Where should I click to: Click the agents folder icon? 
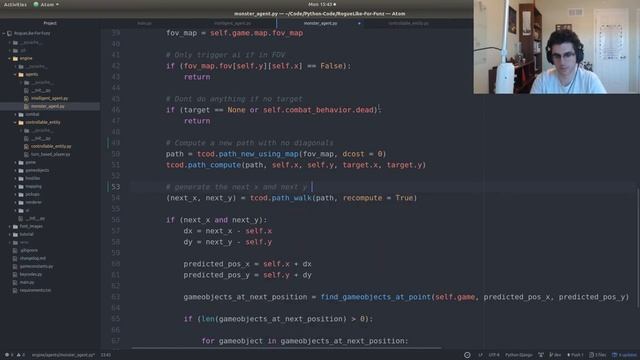click(21, 74)
